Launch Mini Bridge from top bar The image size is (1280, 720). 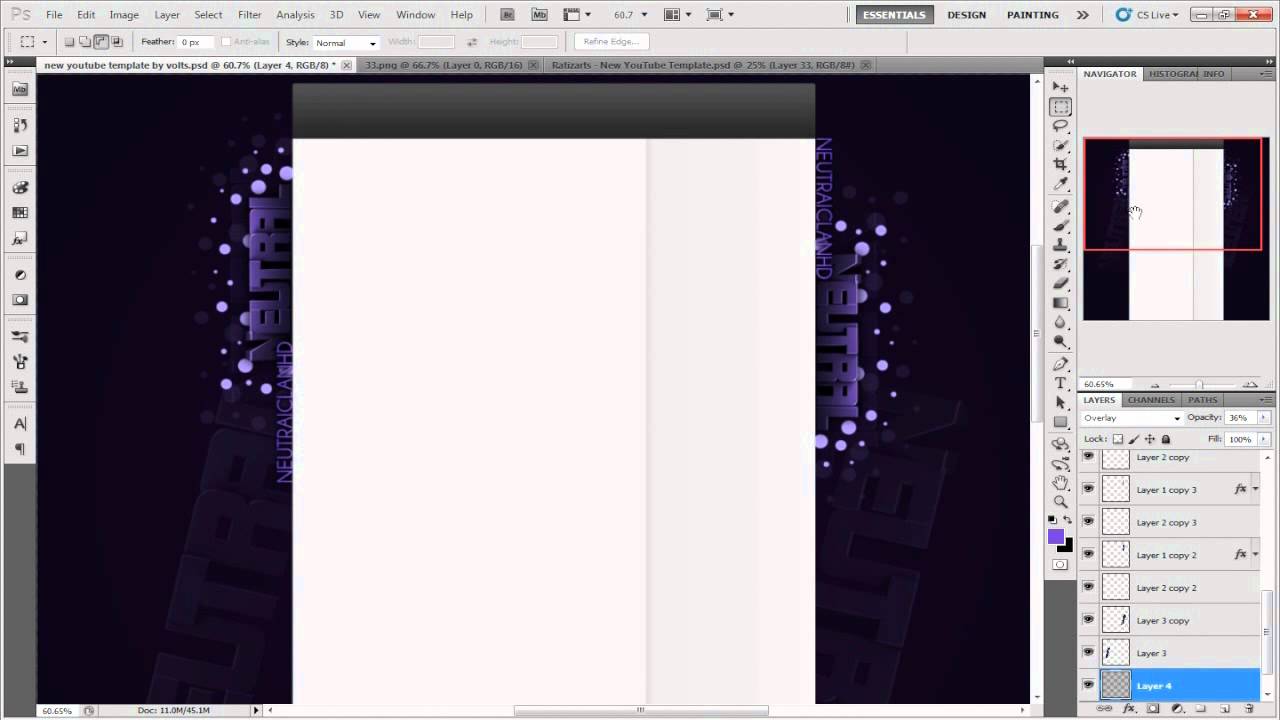tap(539, 14)
